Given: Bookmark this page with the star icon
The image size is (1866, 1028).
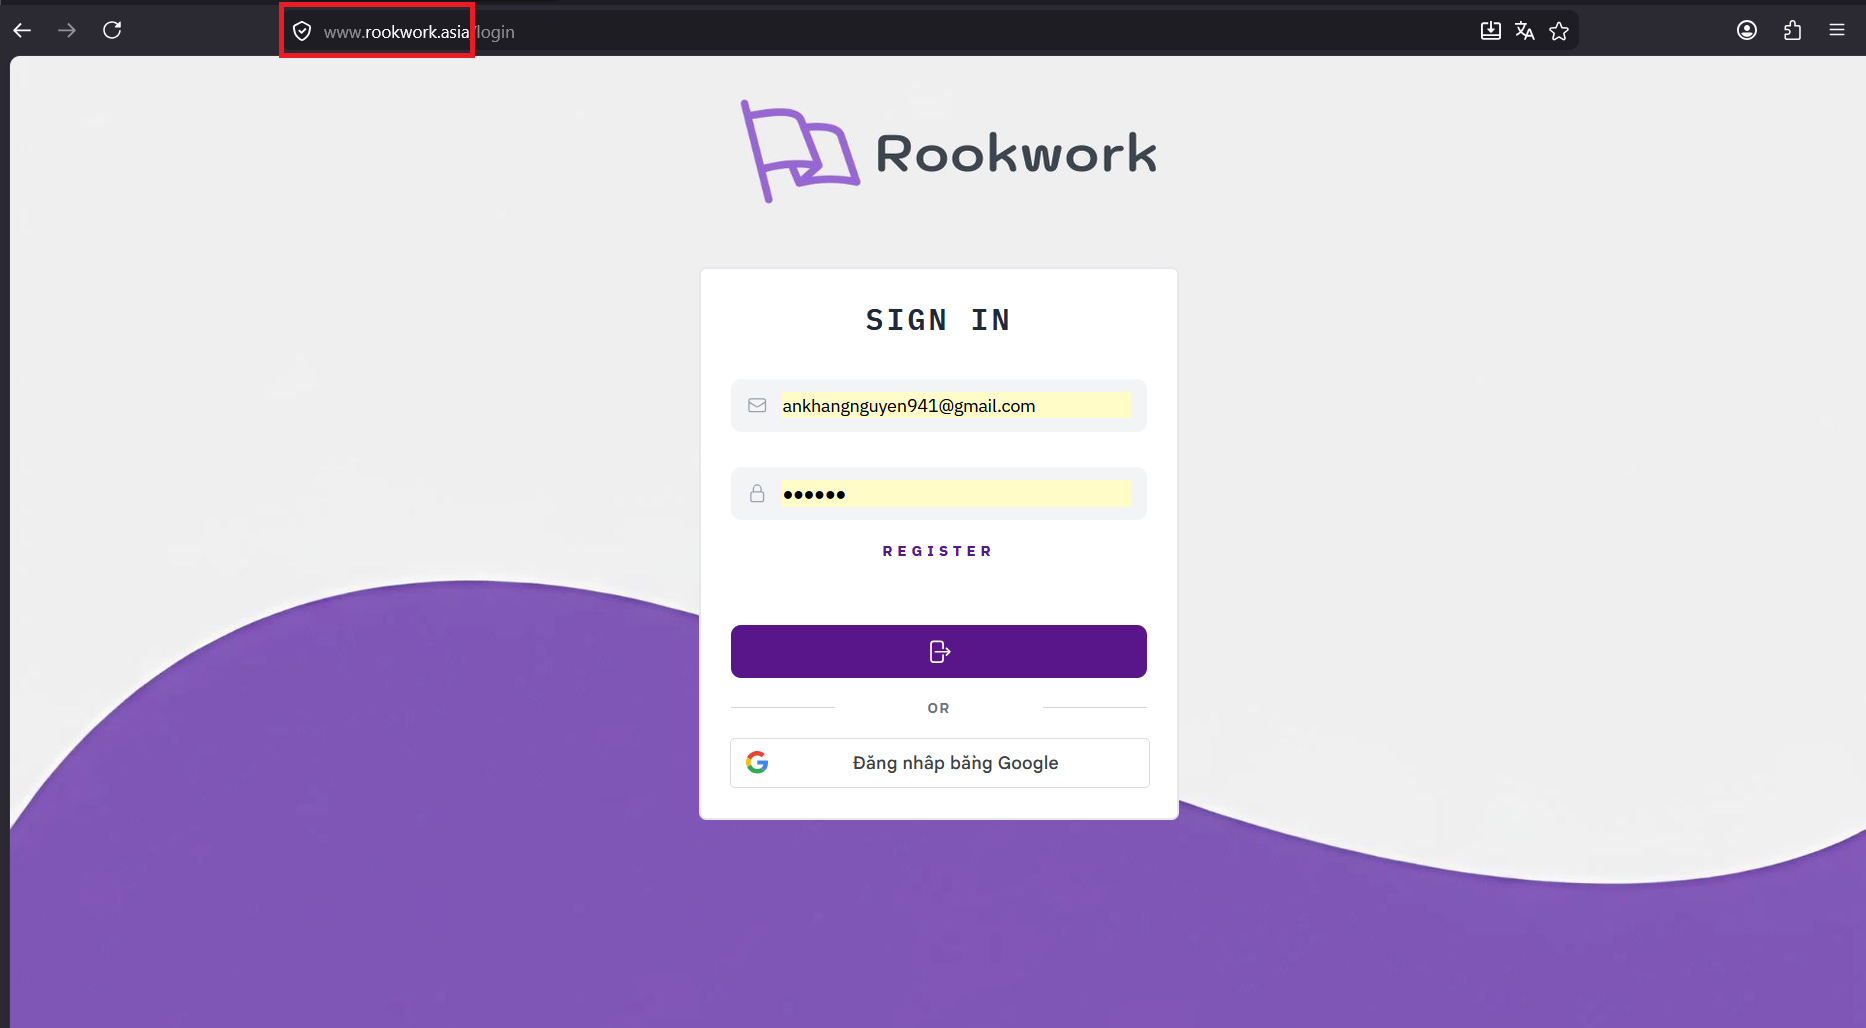Looking at the screenshot, I should click(x=1558, y=31).
